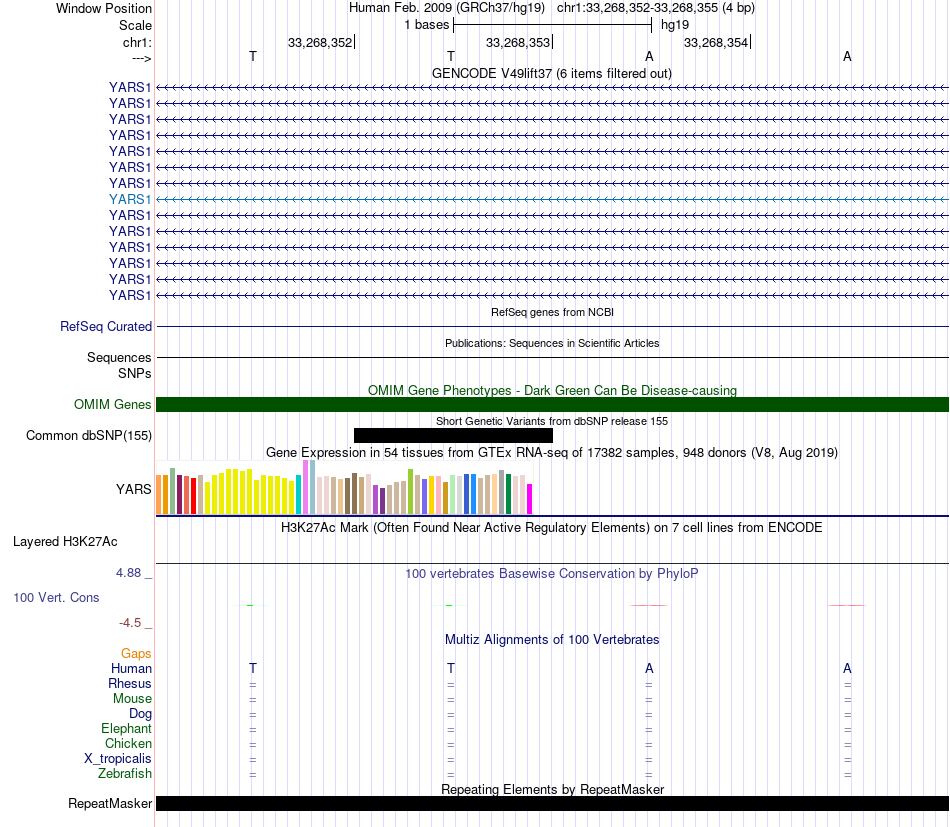The width and height of the screenshot is (950, 827).
Task: Click the 'Mouse' alignment species label
Action: (132, 699)
